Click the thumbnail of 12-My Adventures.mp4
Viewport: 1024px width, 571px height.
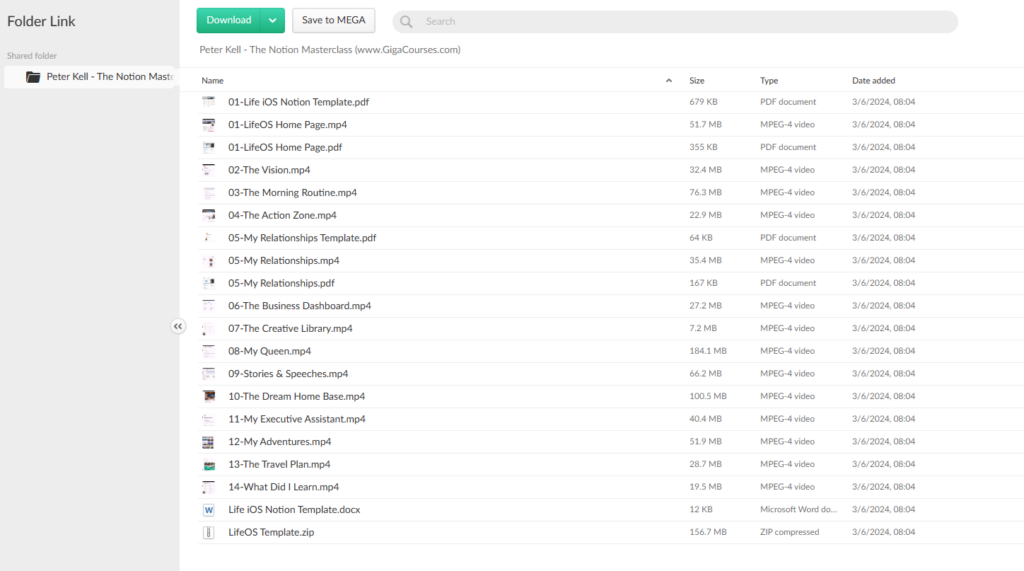coord(209,442)
